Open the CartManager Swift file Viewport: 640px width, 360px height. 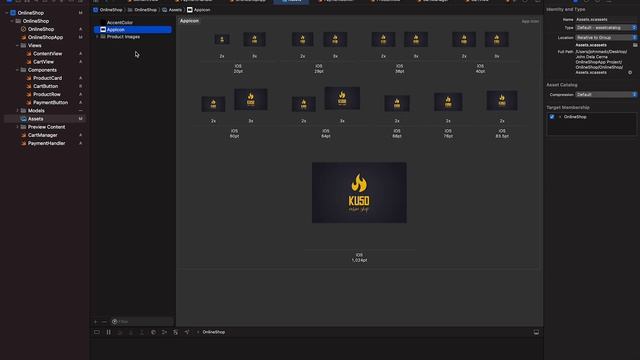pos(42,135)
